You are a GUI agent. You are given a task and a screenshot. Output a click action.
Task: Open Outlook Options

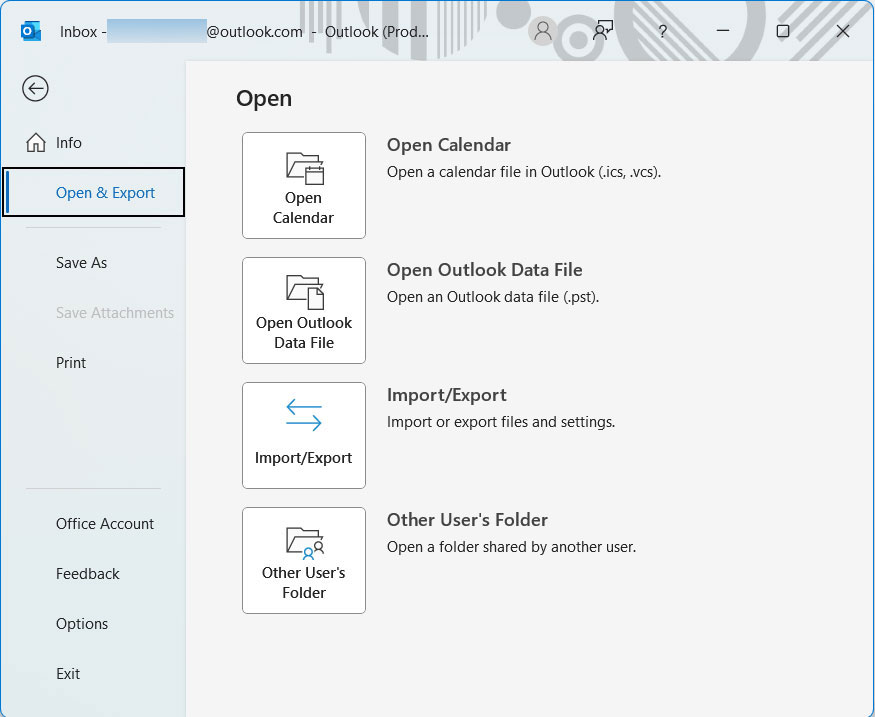[82, 623]
